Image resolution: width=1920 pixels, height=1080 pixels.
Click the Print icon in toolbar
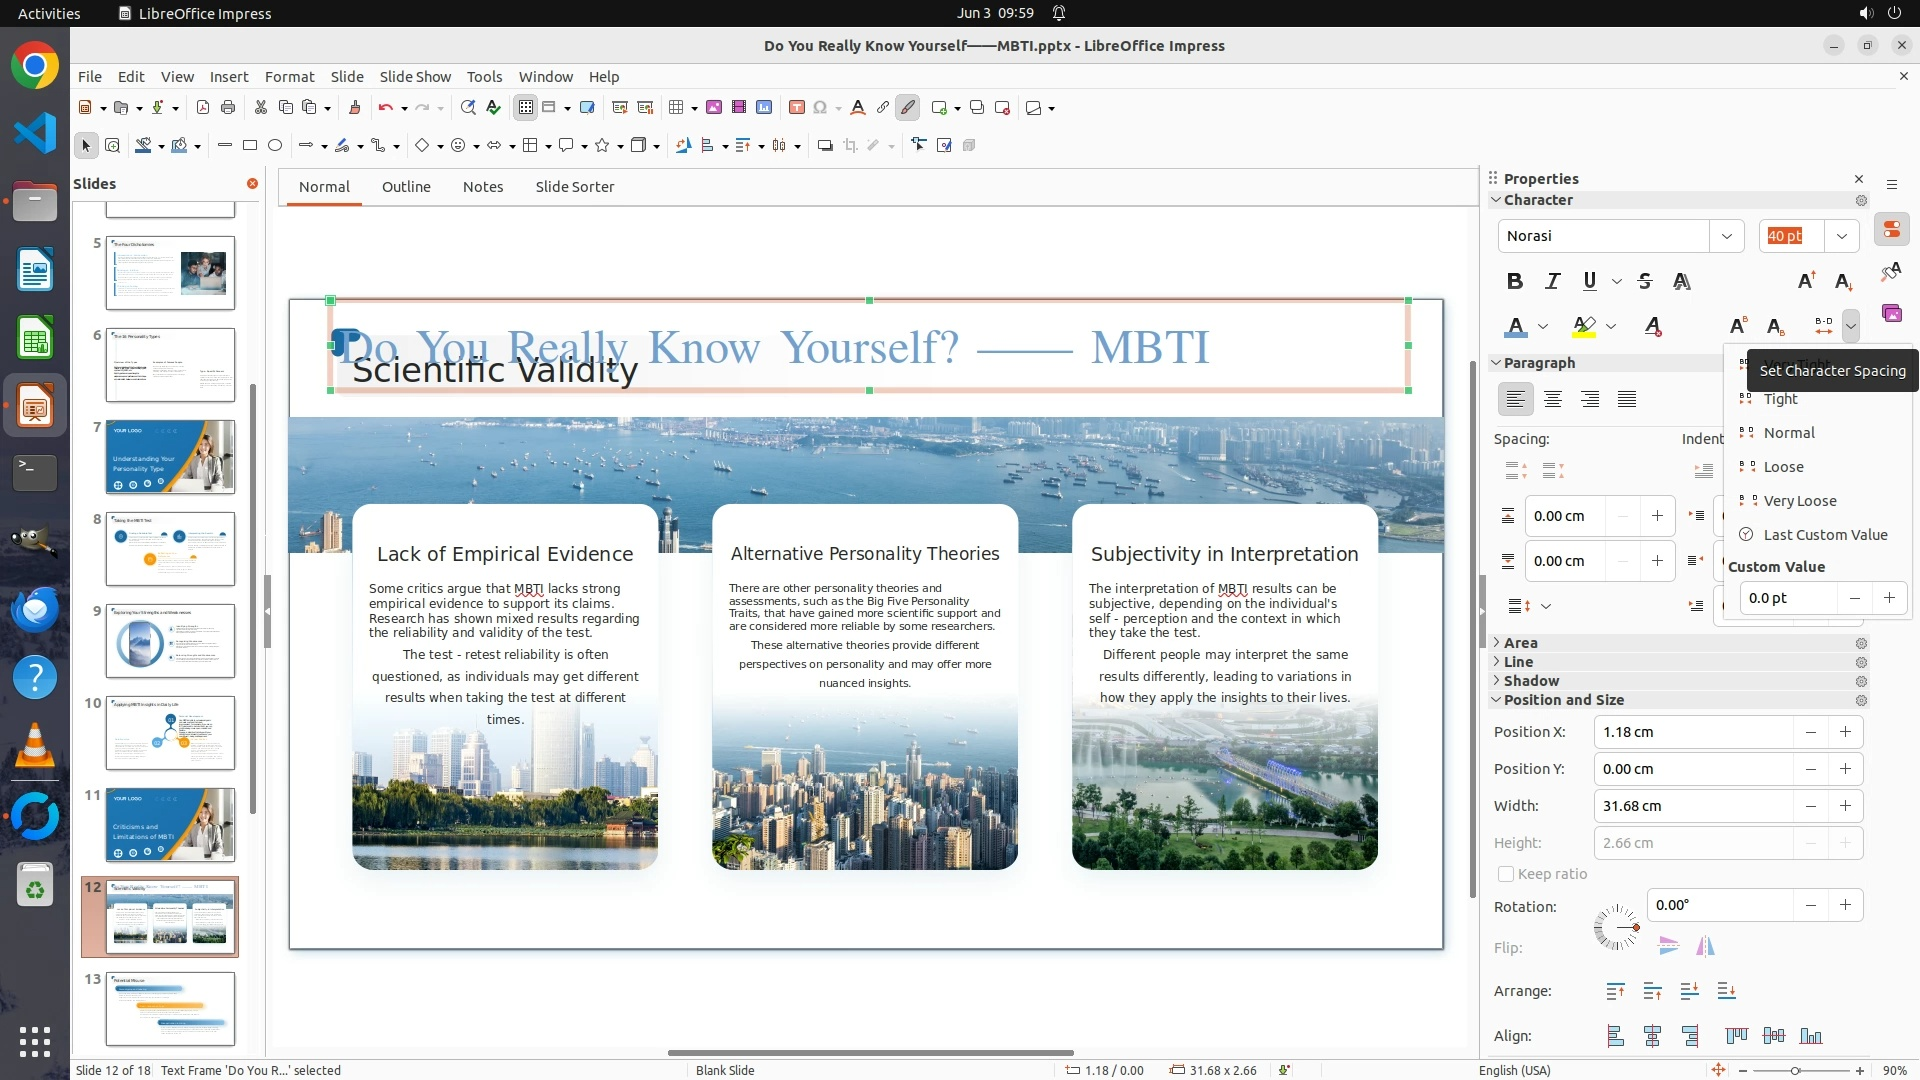[x=228, y=108]
